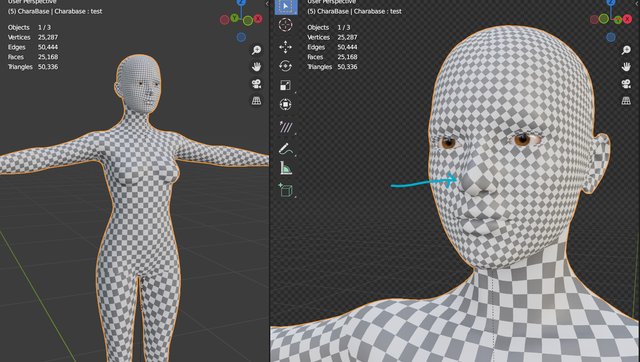Toggle camera view in the right viewport
This screenshot has width=640, height=362.
point(626,84)
